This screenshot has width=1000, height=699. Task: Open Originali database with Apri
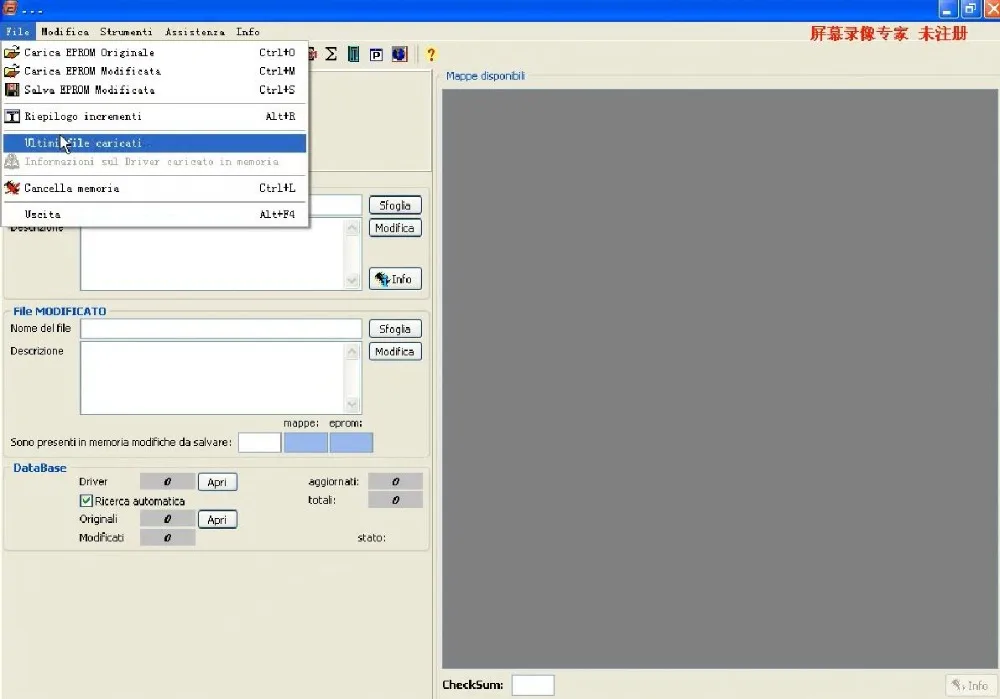tap(217, 520)
